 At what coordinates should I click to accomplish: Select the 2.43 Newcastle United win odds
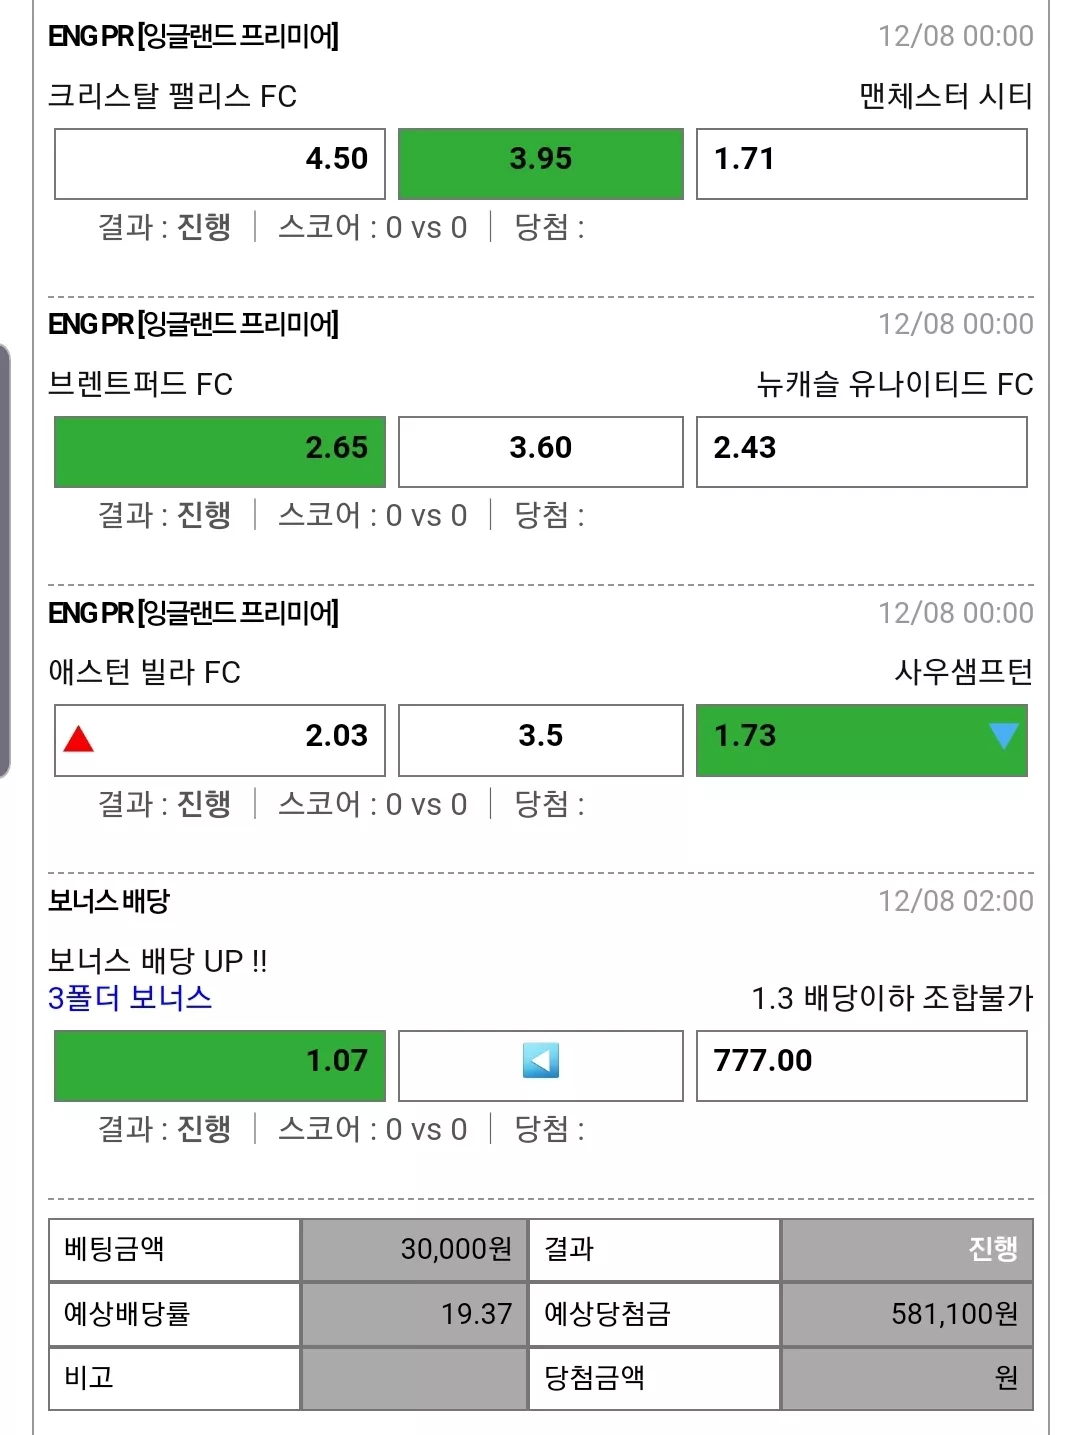(x=862, y=452)
